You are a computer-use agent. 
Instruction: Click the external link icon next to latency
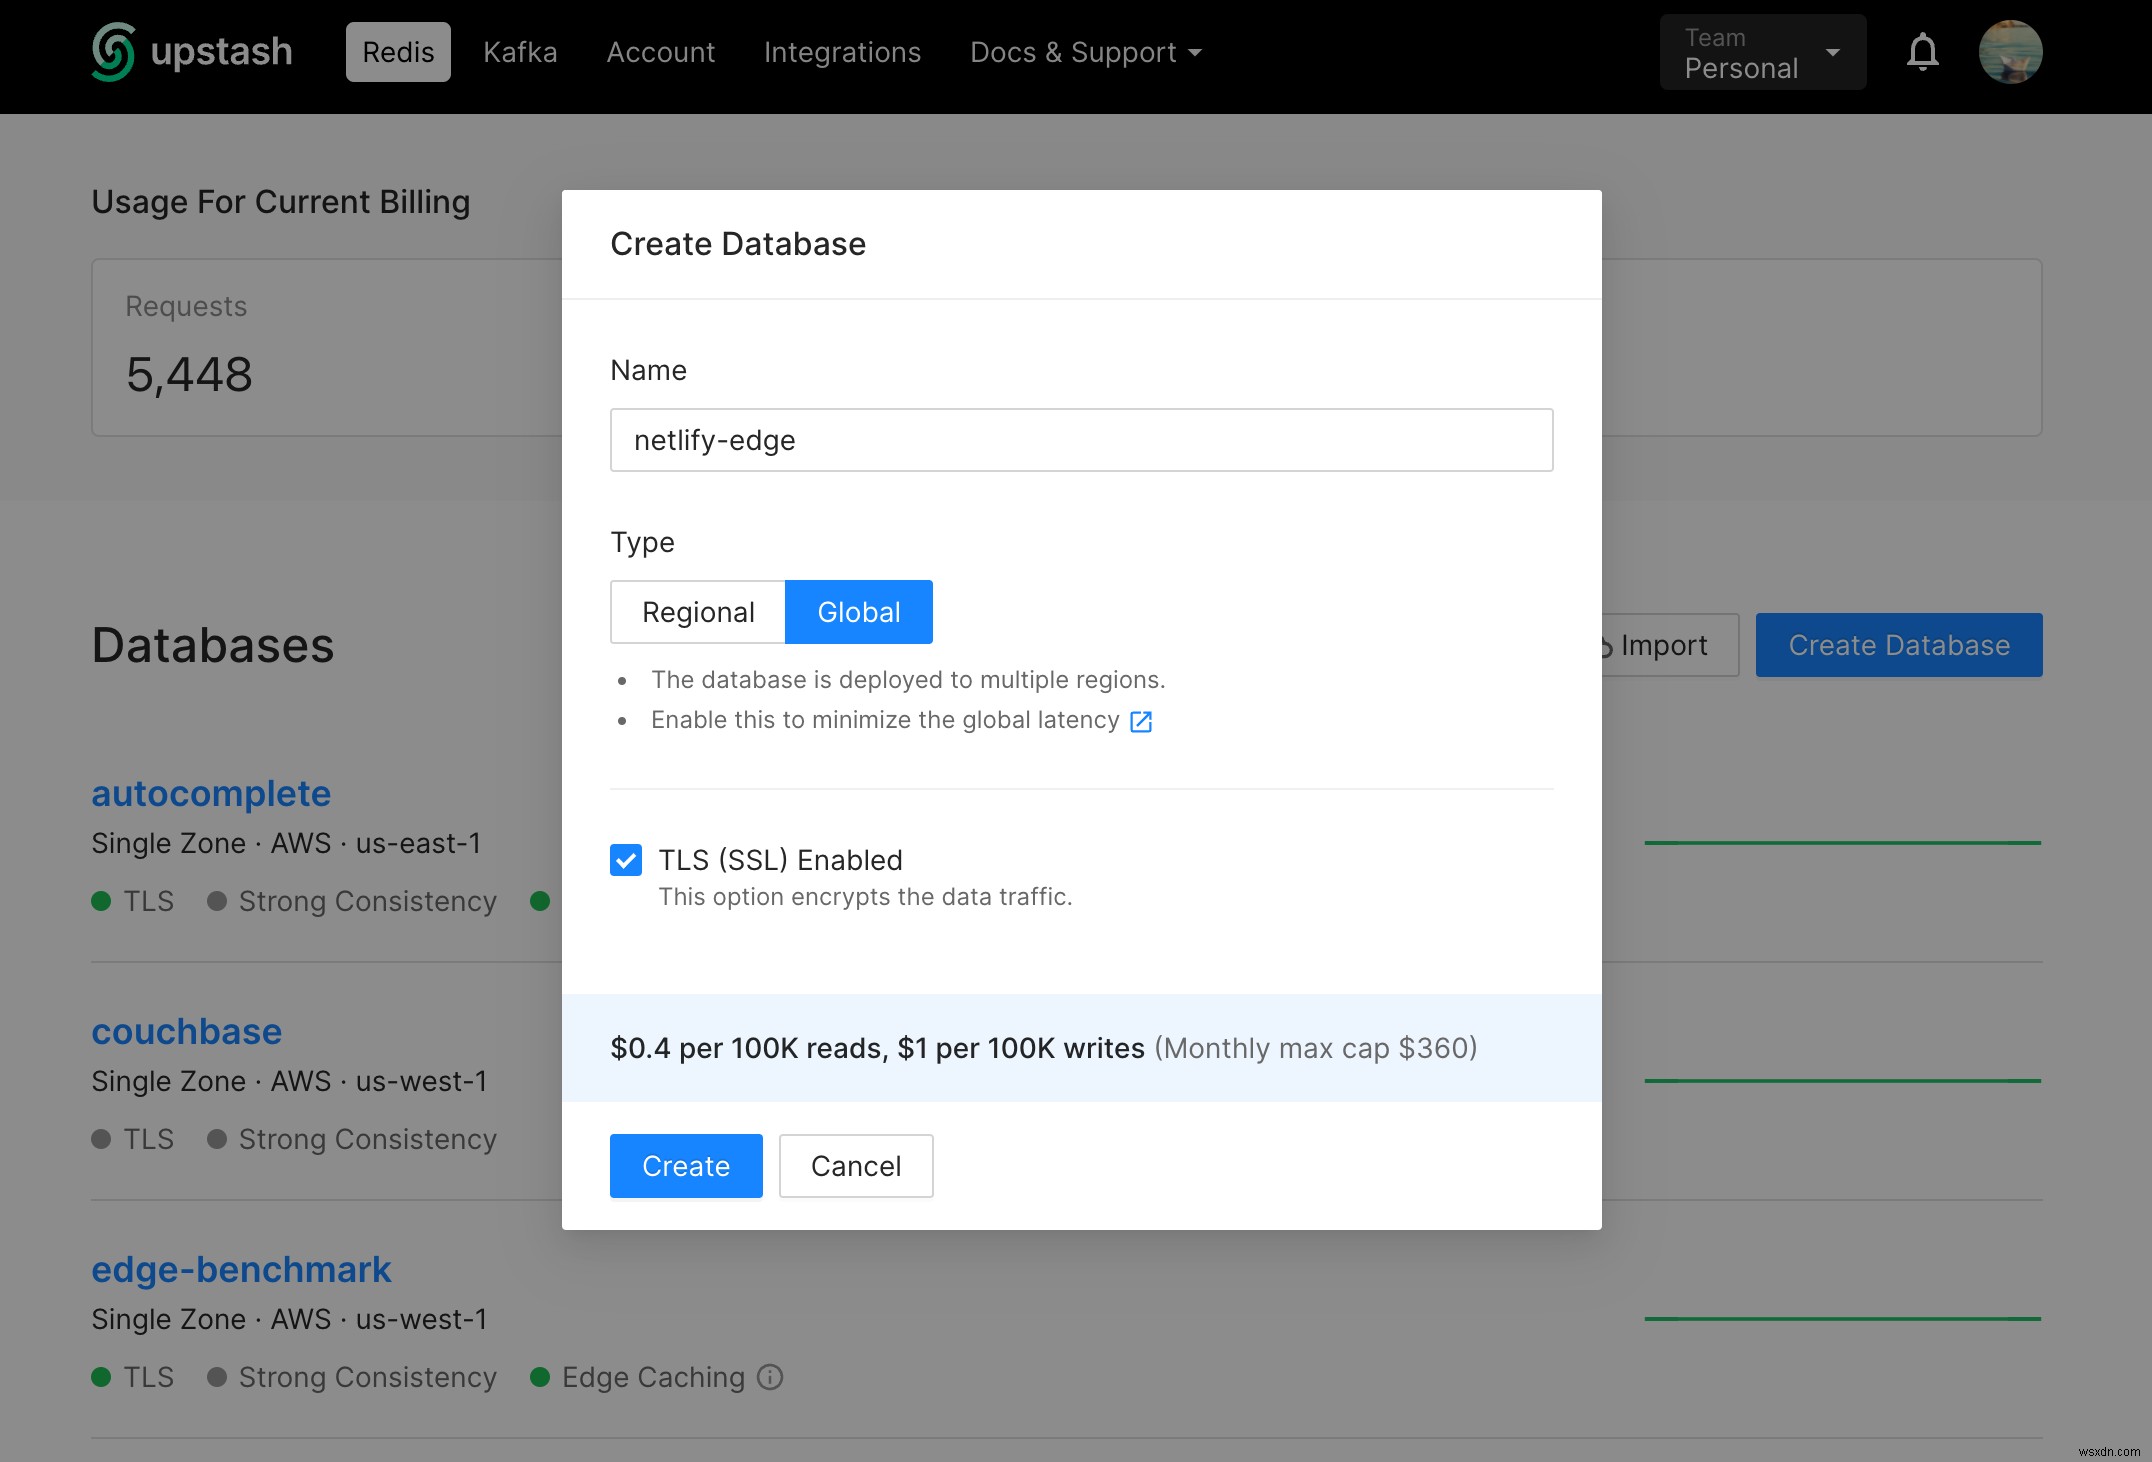click(x=1140, y=721)
